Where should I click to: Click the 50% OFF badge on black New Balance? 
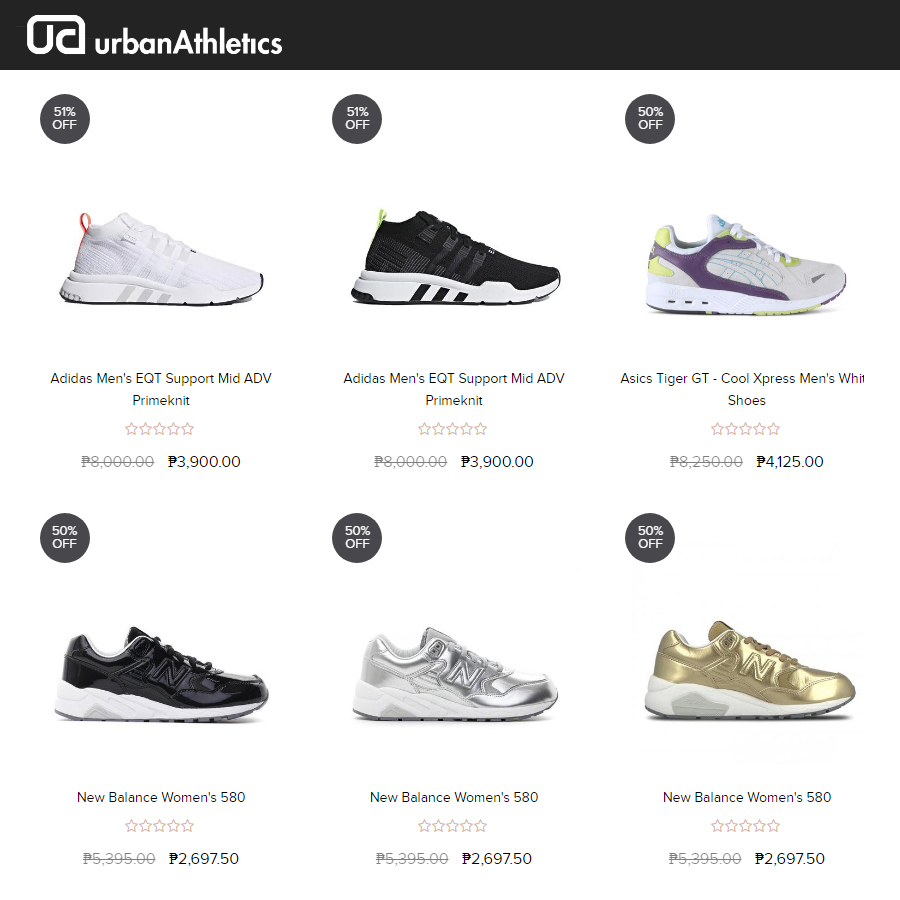[x=65, y=537]
